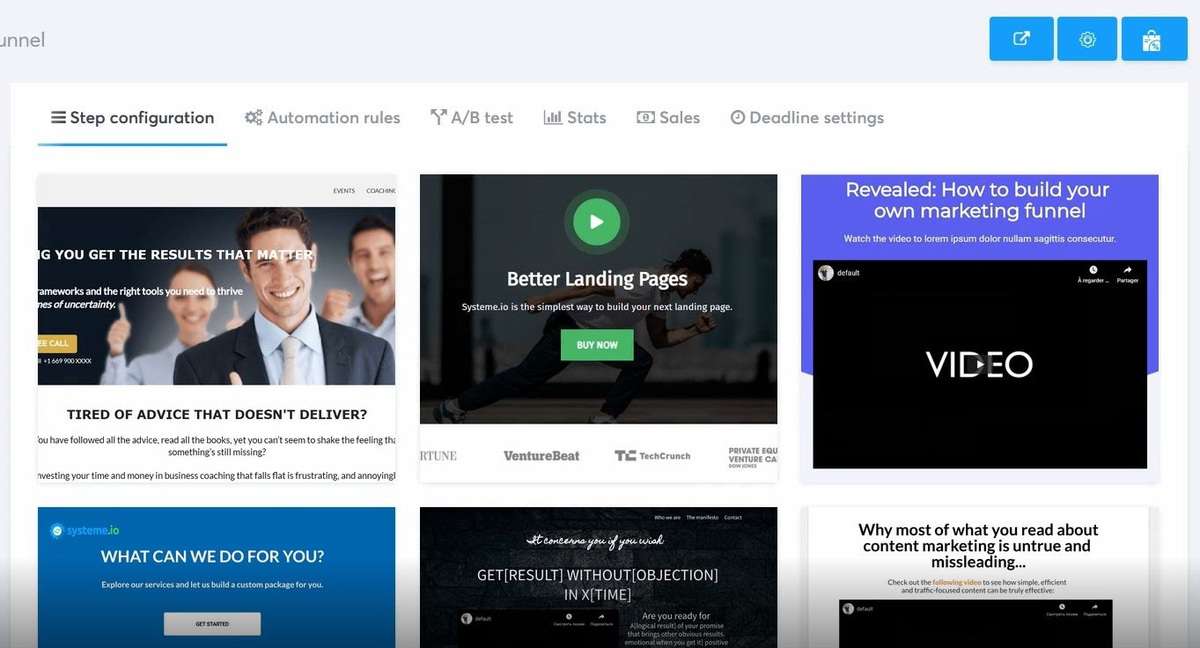1200x648 pixels.
Task: Switch to the Step configuration tab
Action: (x=133, y=118)
